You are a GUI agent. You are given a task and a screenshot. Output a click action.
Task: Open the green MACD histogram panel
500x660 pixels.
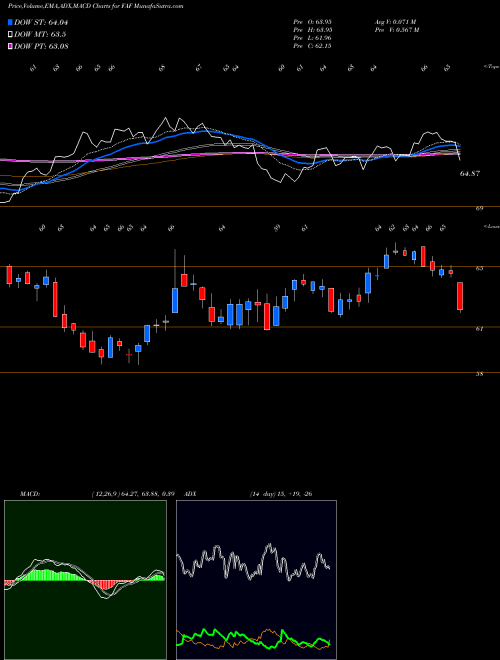(x=85, y=580)
